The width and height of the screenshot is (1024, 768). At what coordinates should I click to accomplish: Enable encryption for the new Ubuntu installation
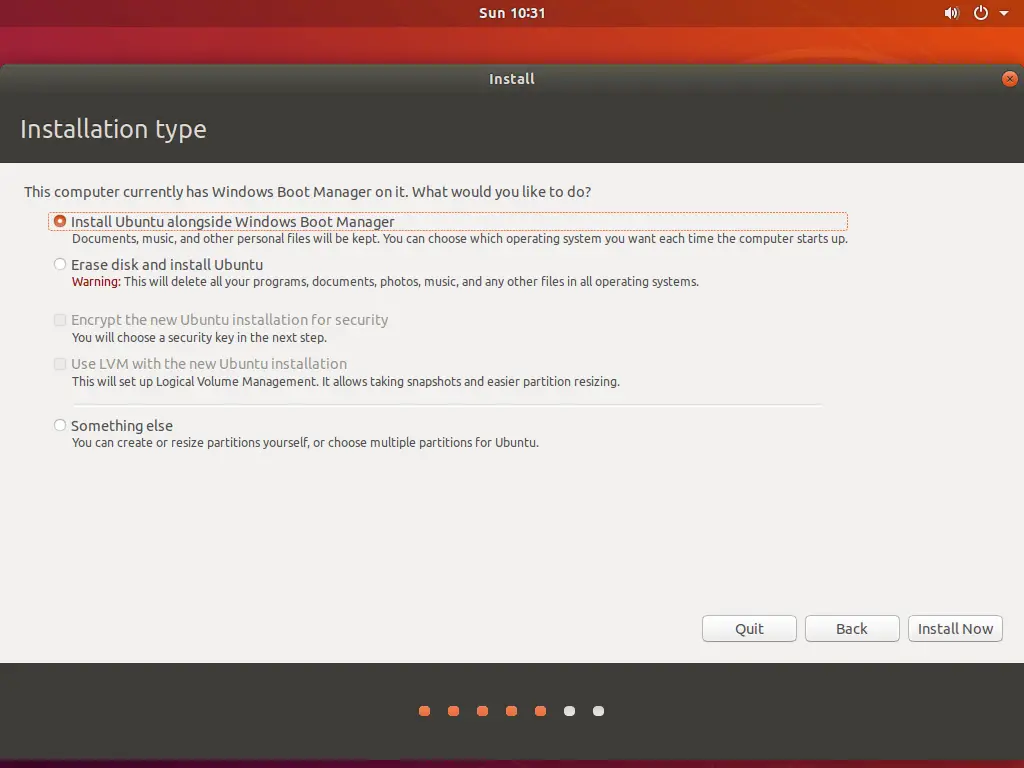(60, 320)
